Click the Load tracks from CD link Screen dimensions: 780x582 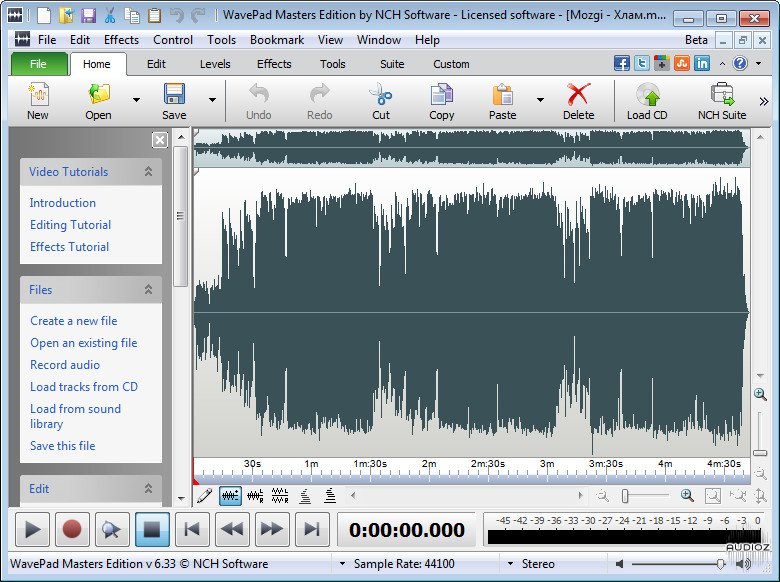[x=84, y=387]
